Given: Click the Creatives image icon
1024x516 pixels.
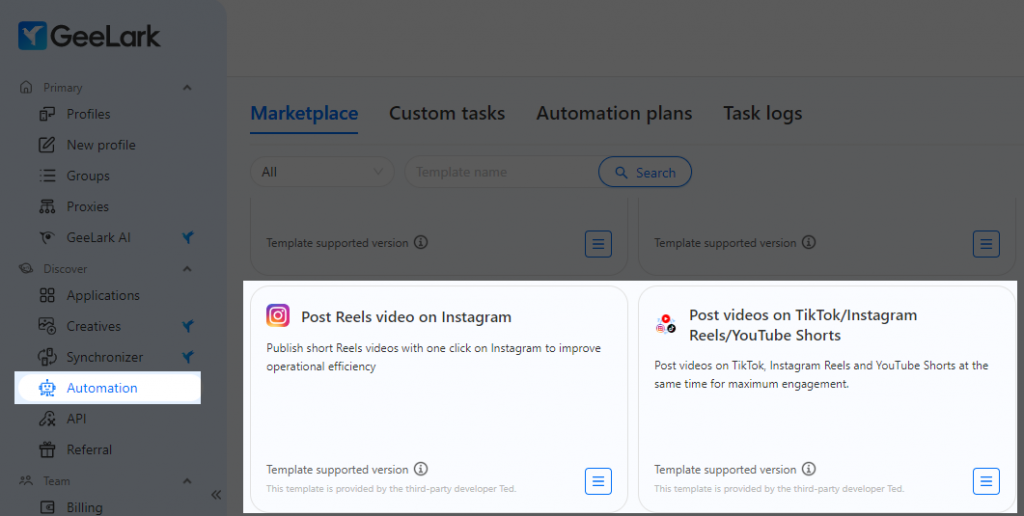Looking at the screenshot, I should [x=47, y=326].
